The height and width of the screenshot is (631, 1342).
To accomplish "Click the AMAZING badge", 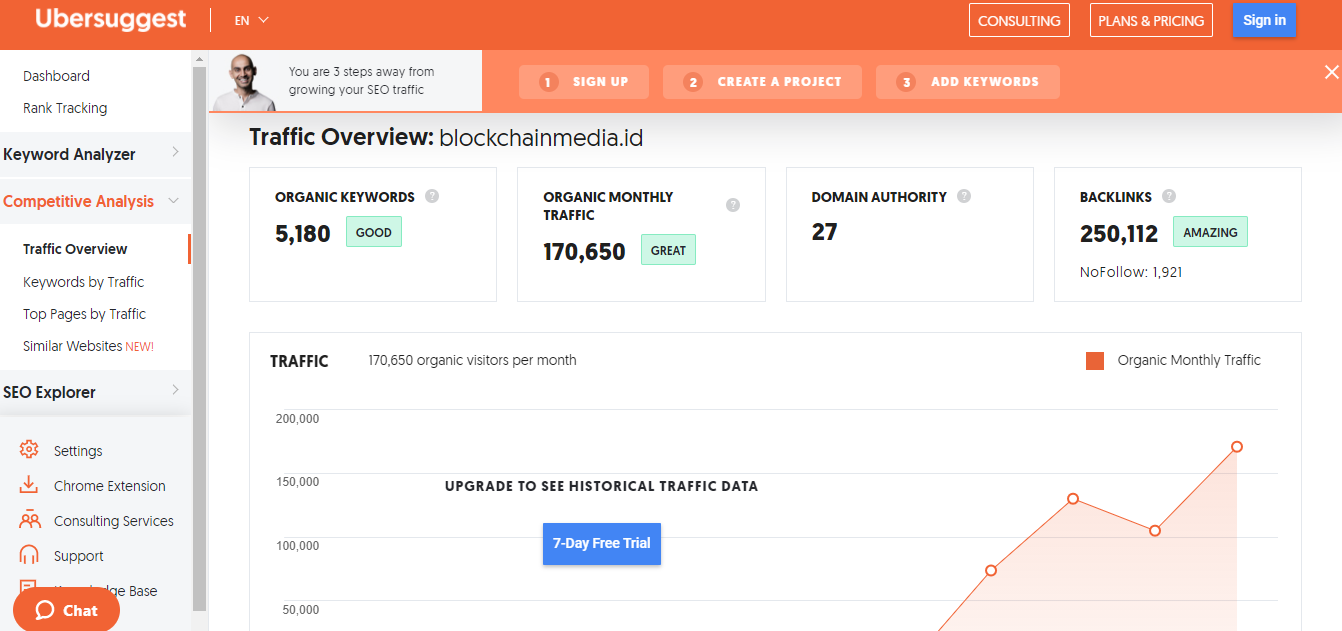I will [x=1210, y=232].
